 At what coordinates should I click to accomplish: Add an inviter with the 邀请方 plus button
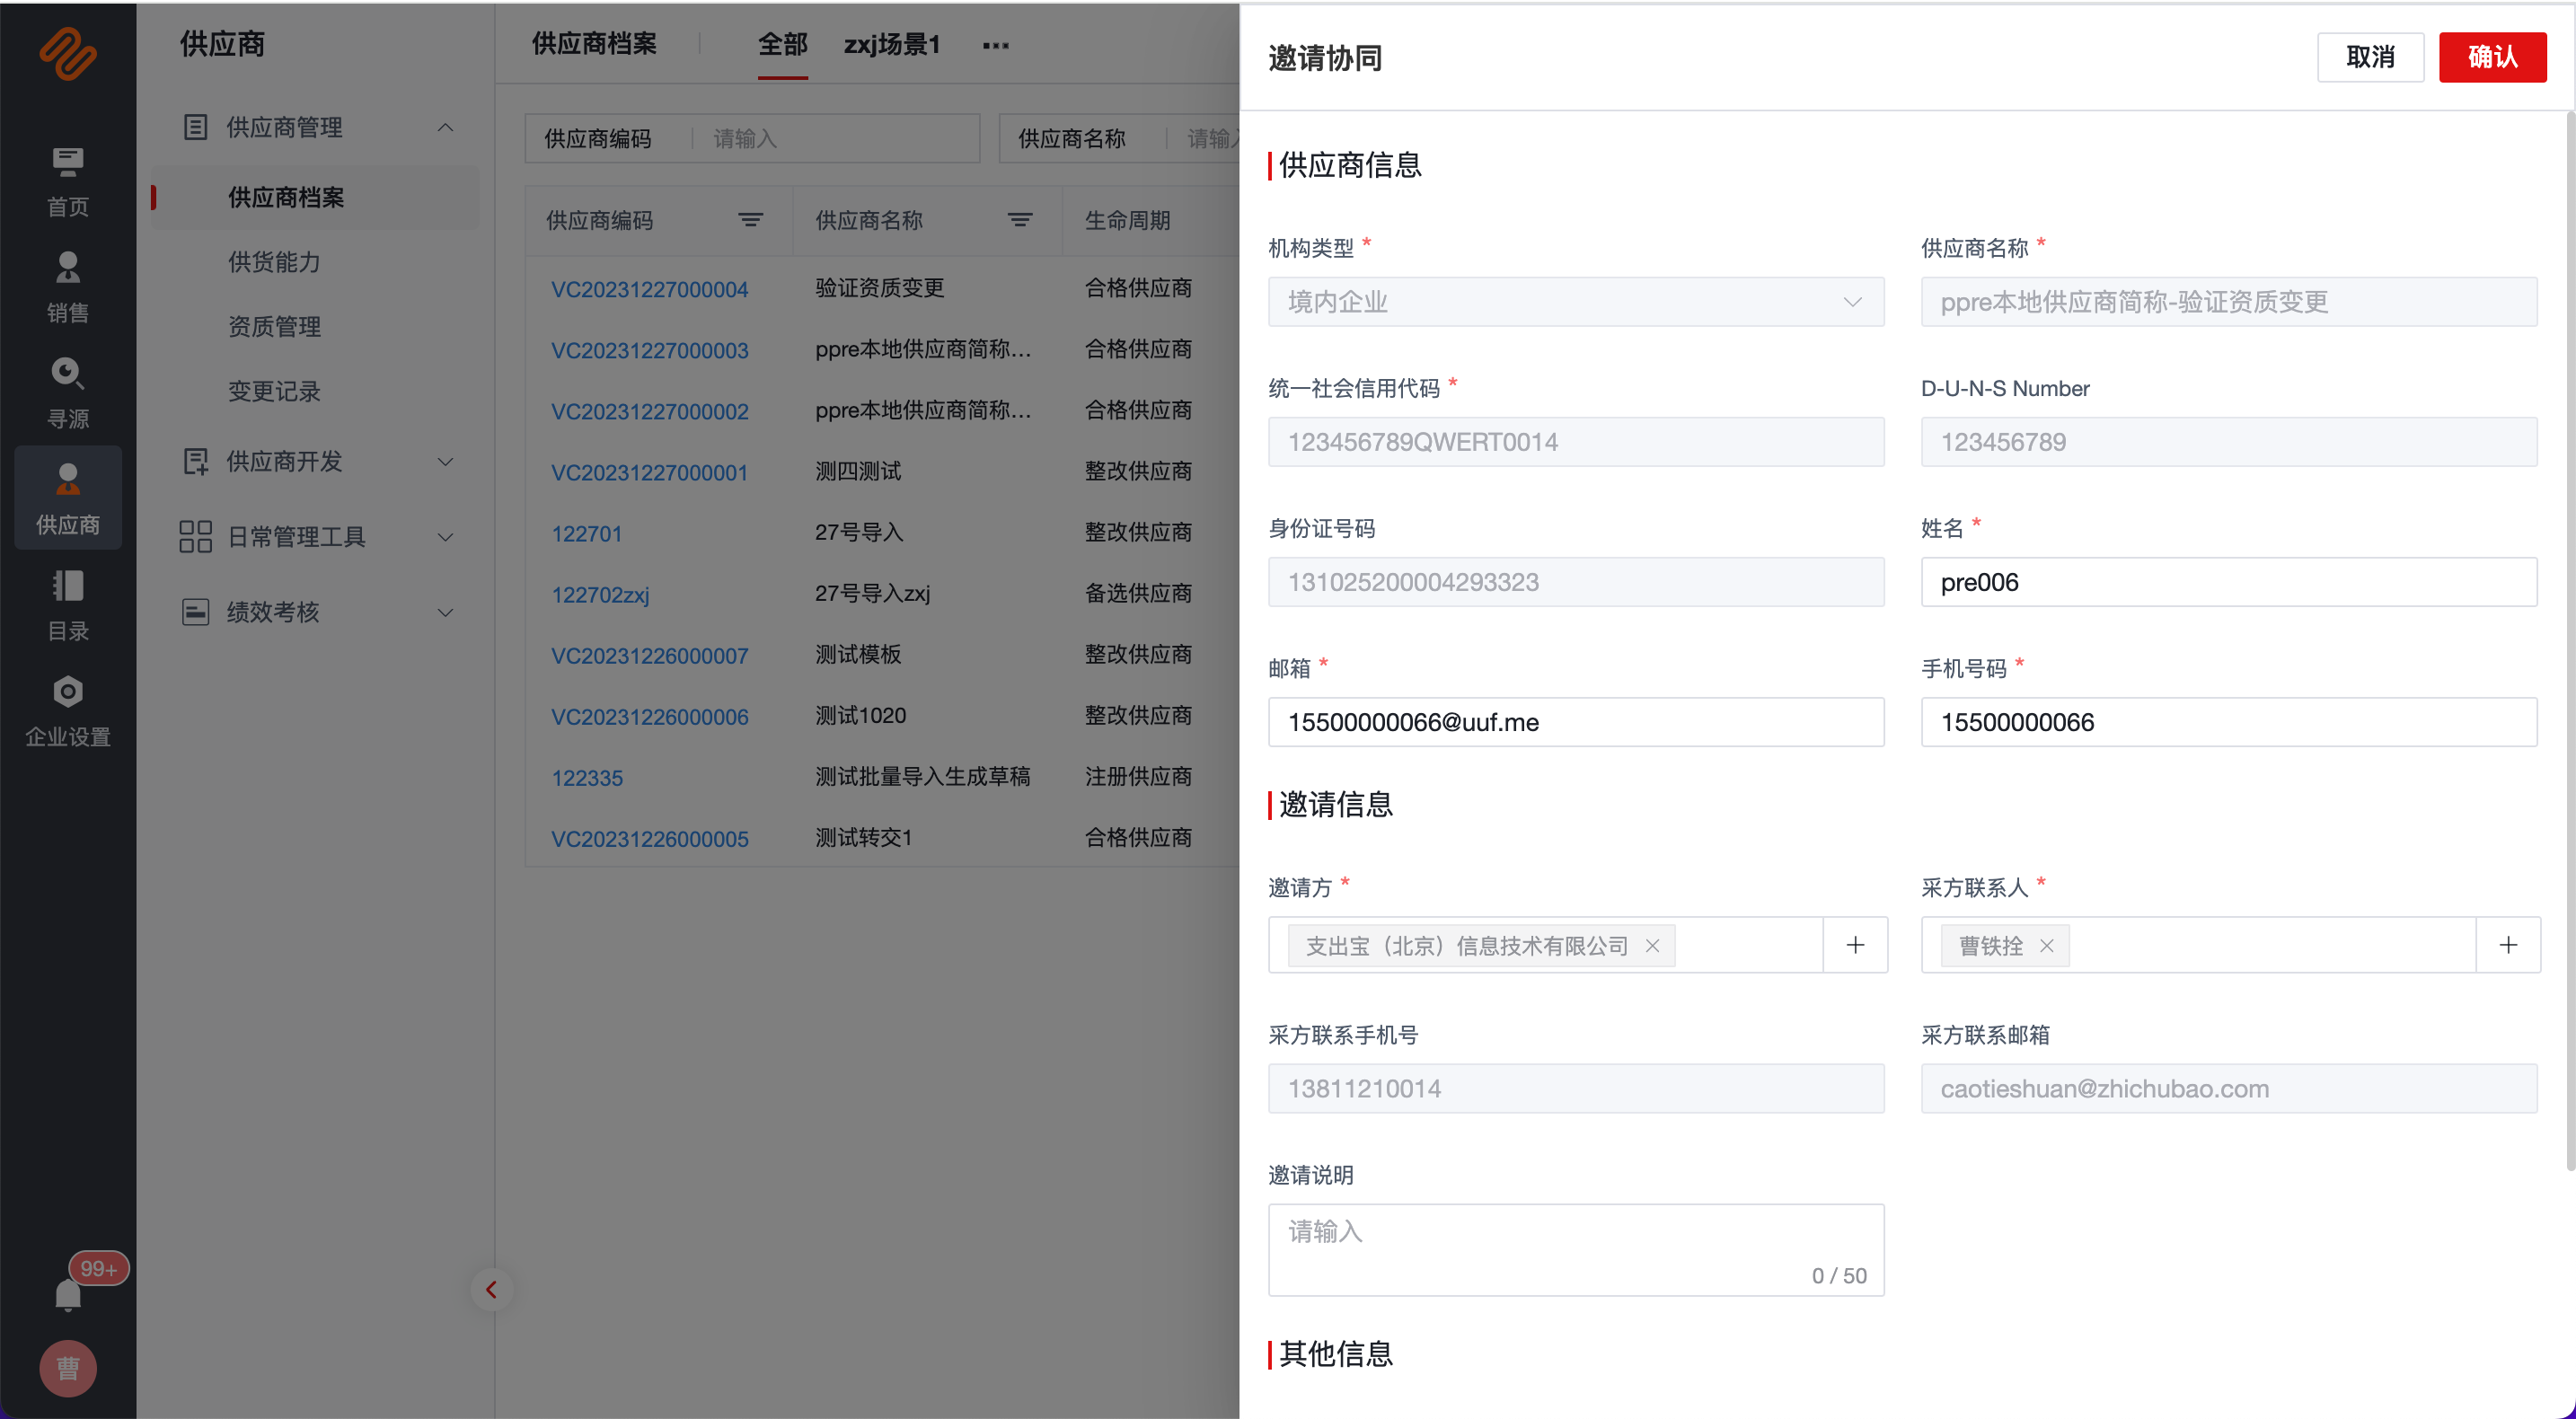click(1855, 945)
